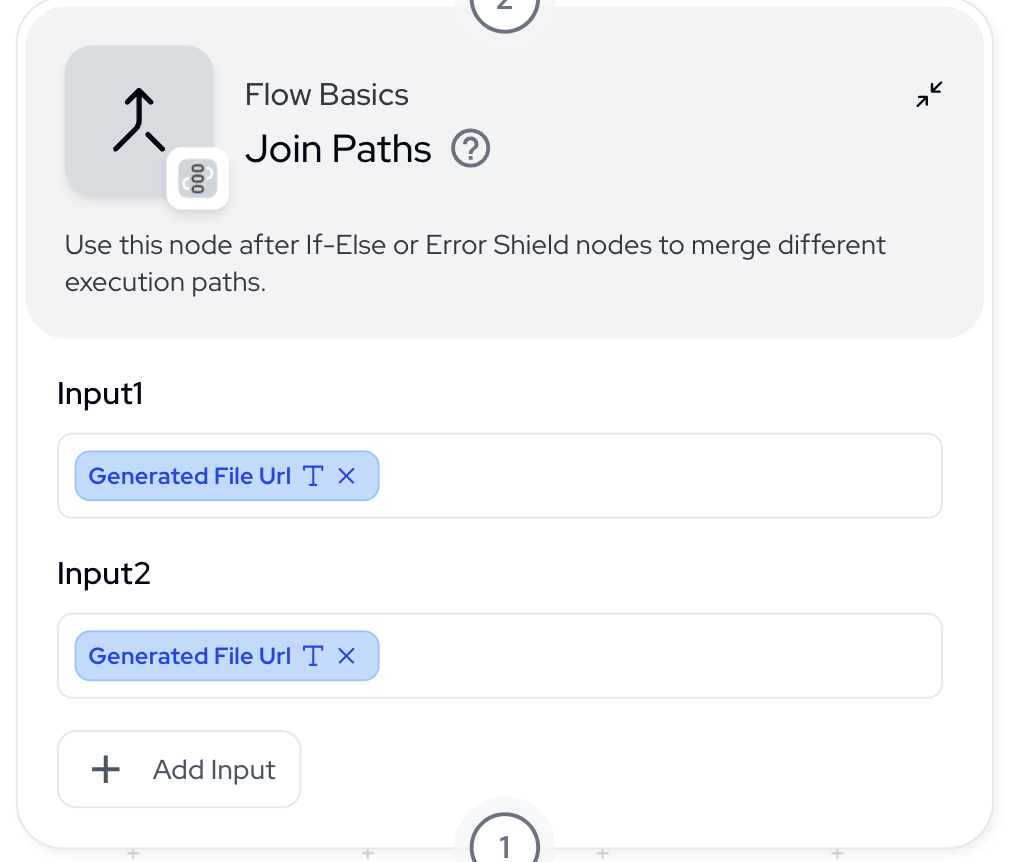Click the top input connector labeled 2
This screenshot has width=1032, height=862.
505,8
